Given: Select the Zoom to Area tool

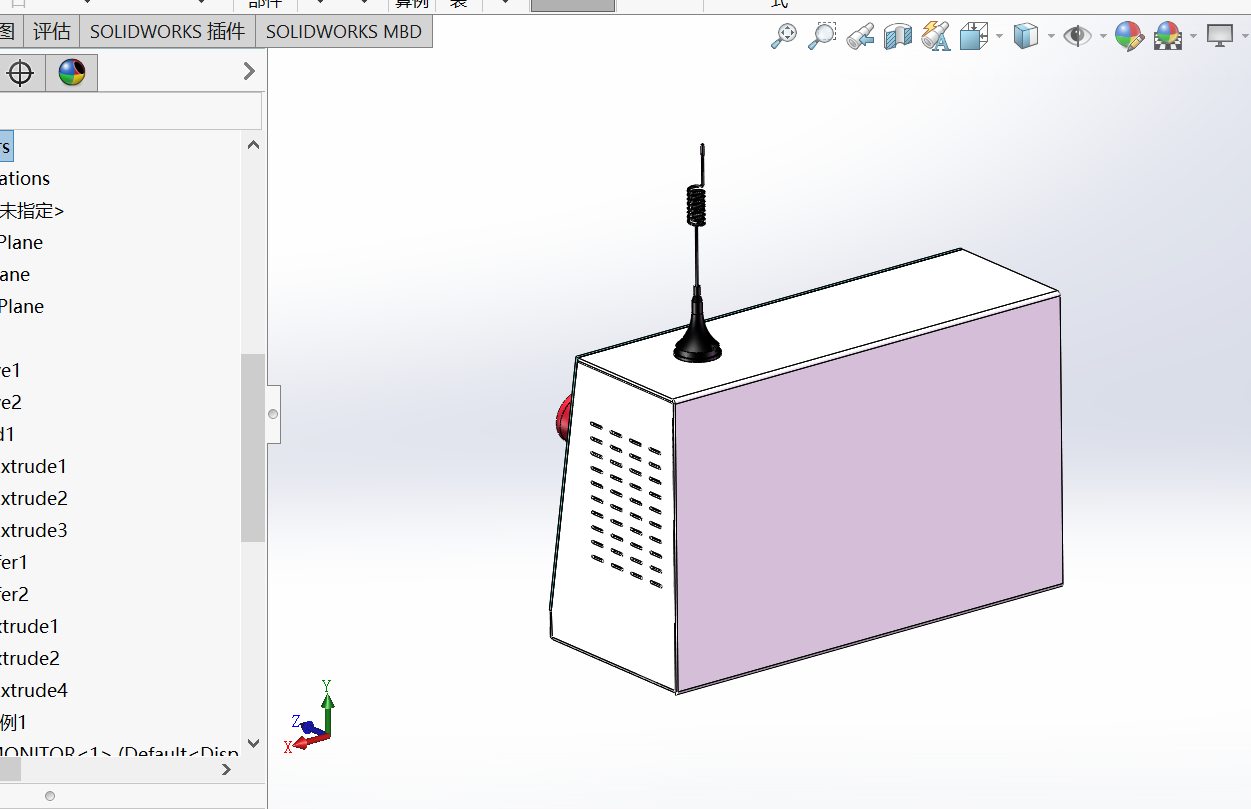Looking at the screenshot, I should (821, 37).
